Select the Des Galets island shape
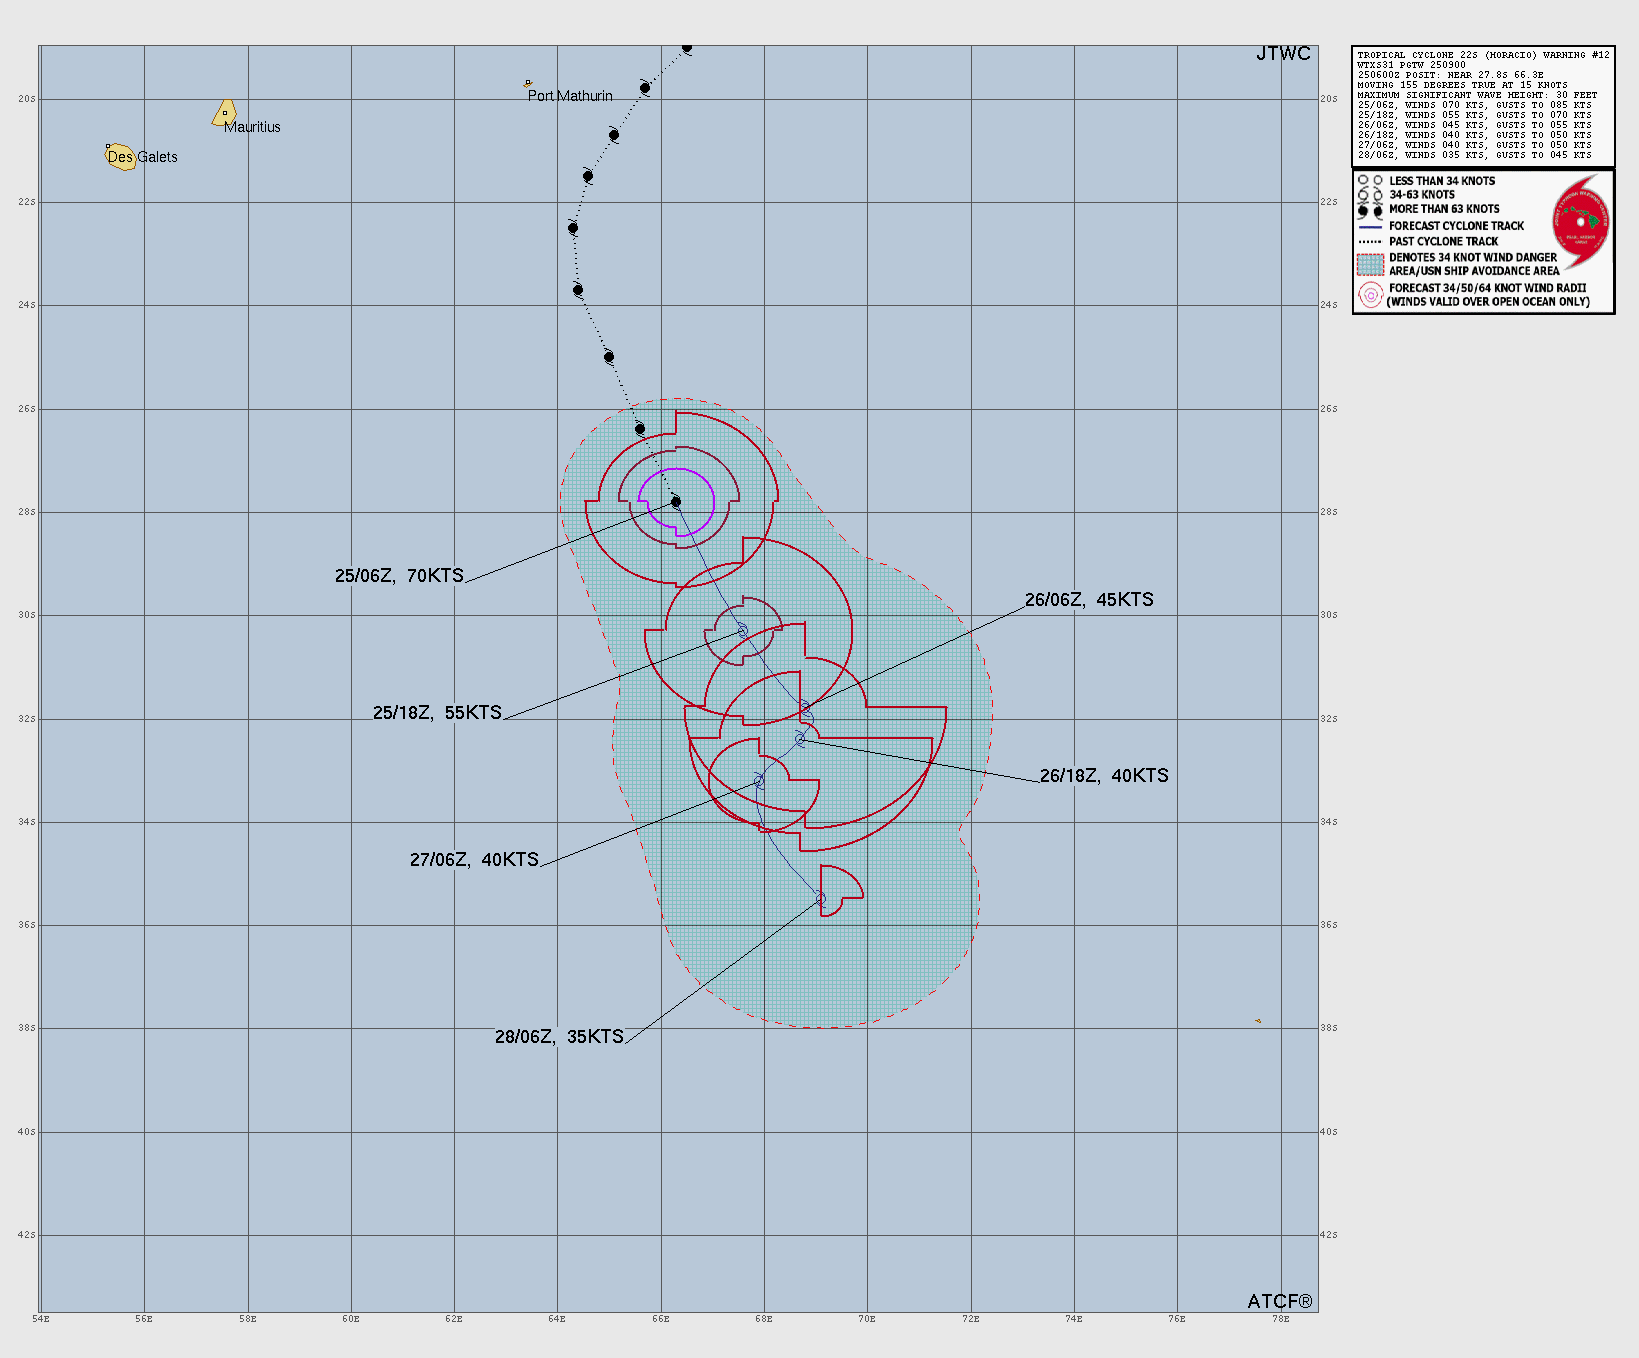1639x1358 pixels. pyautogui.click(x=121, y=156)
